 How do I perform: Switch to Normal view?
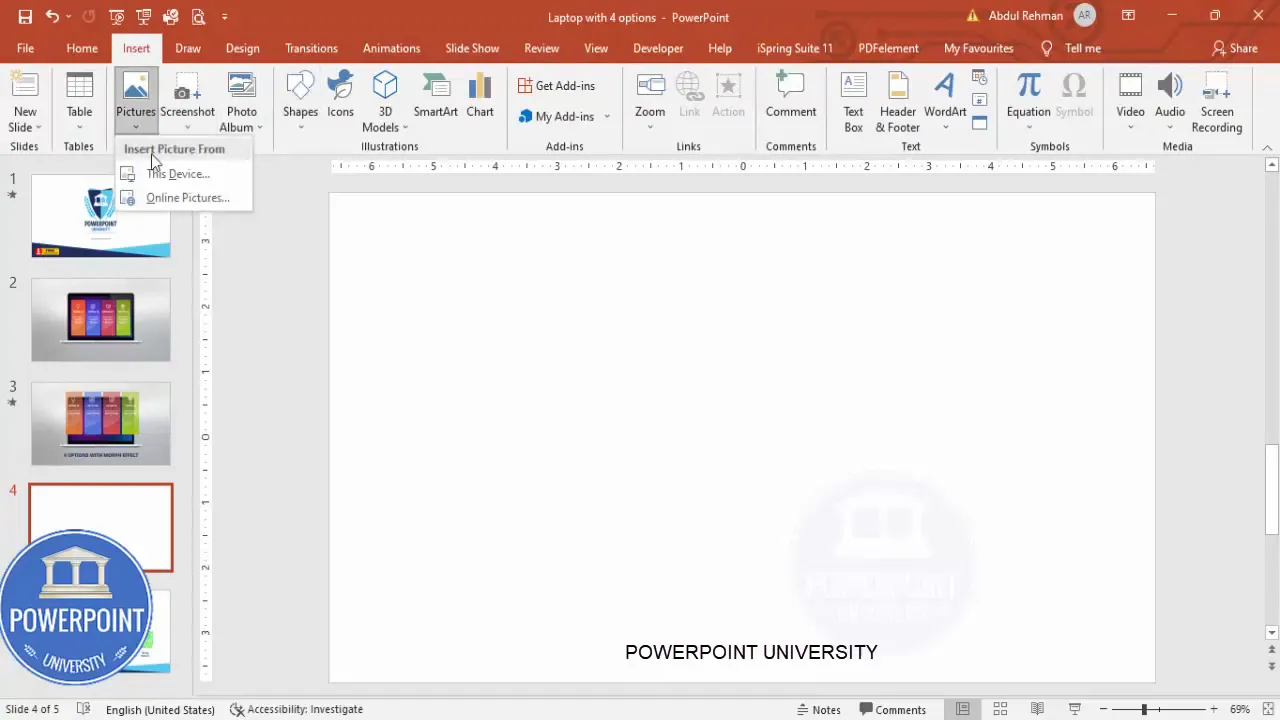click(963, 709)
